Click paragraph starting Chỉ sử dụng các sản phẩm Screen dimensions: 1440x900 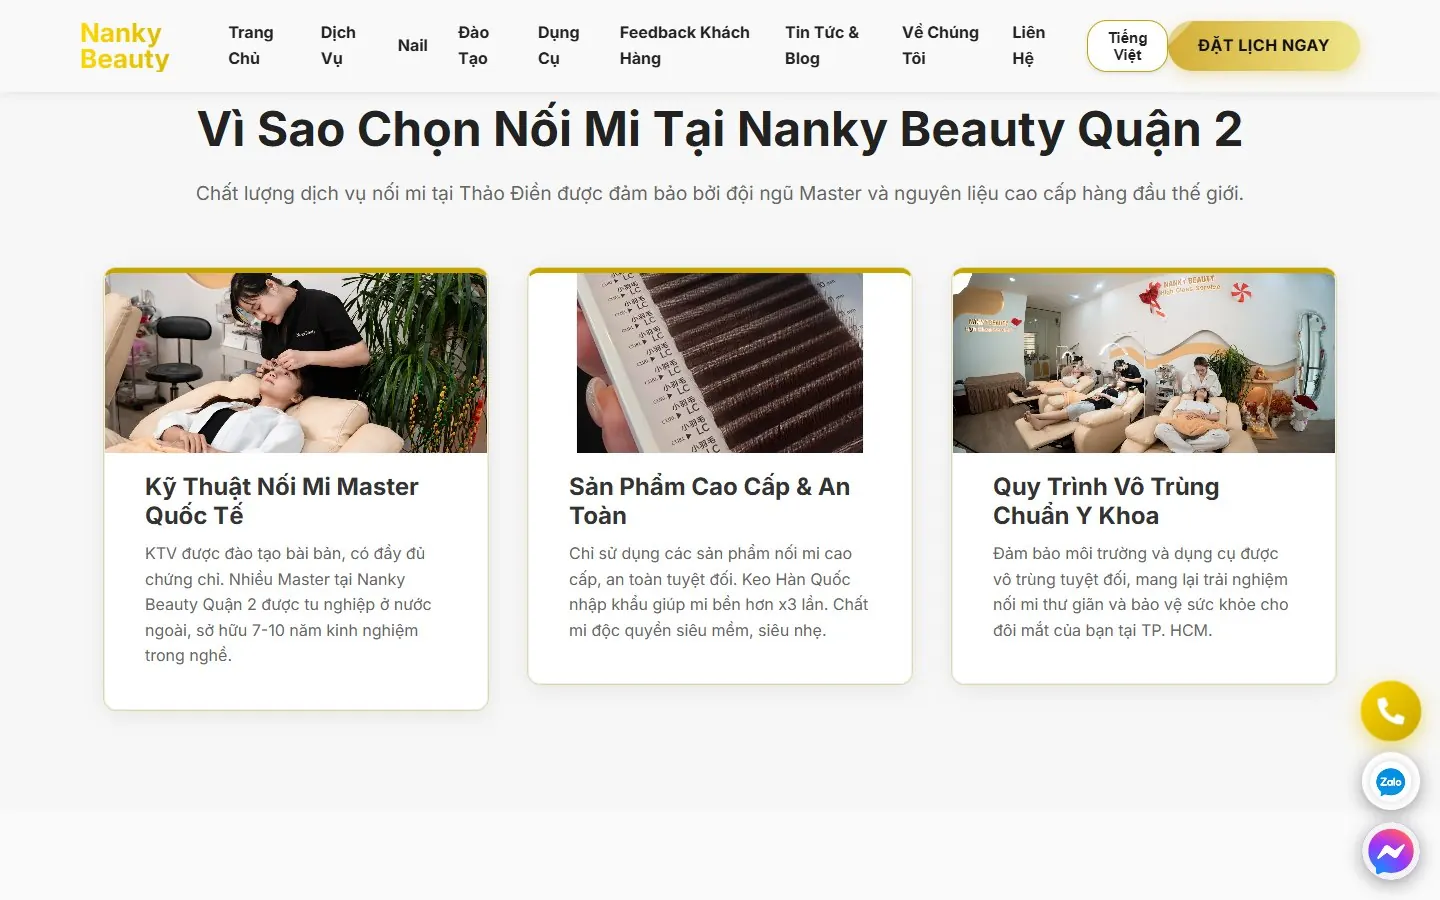[719, 592]
